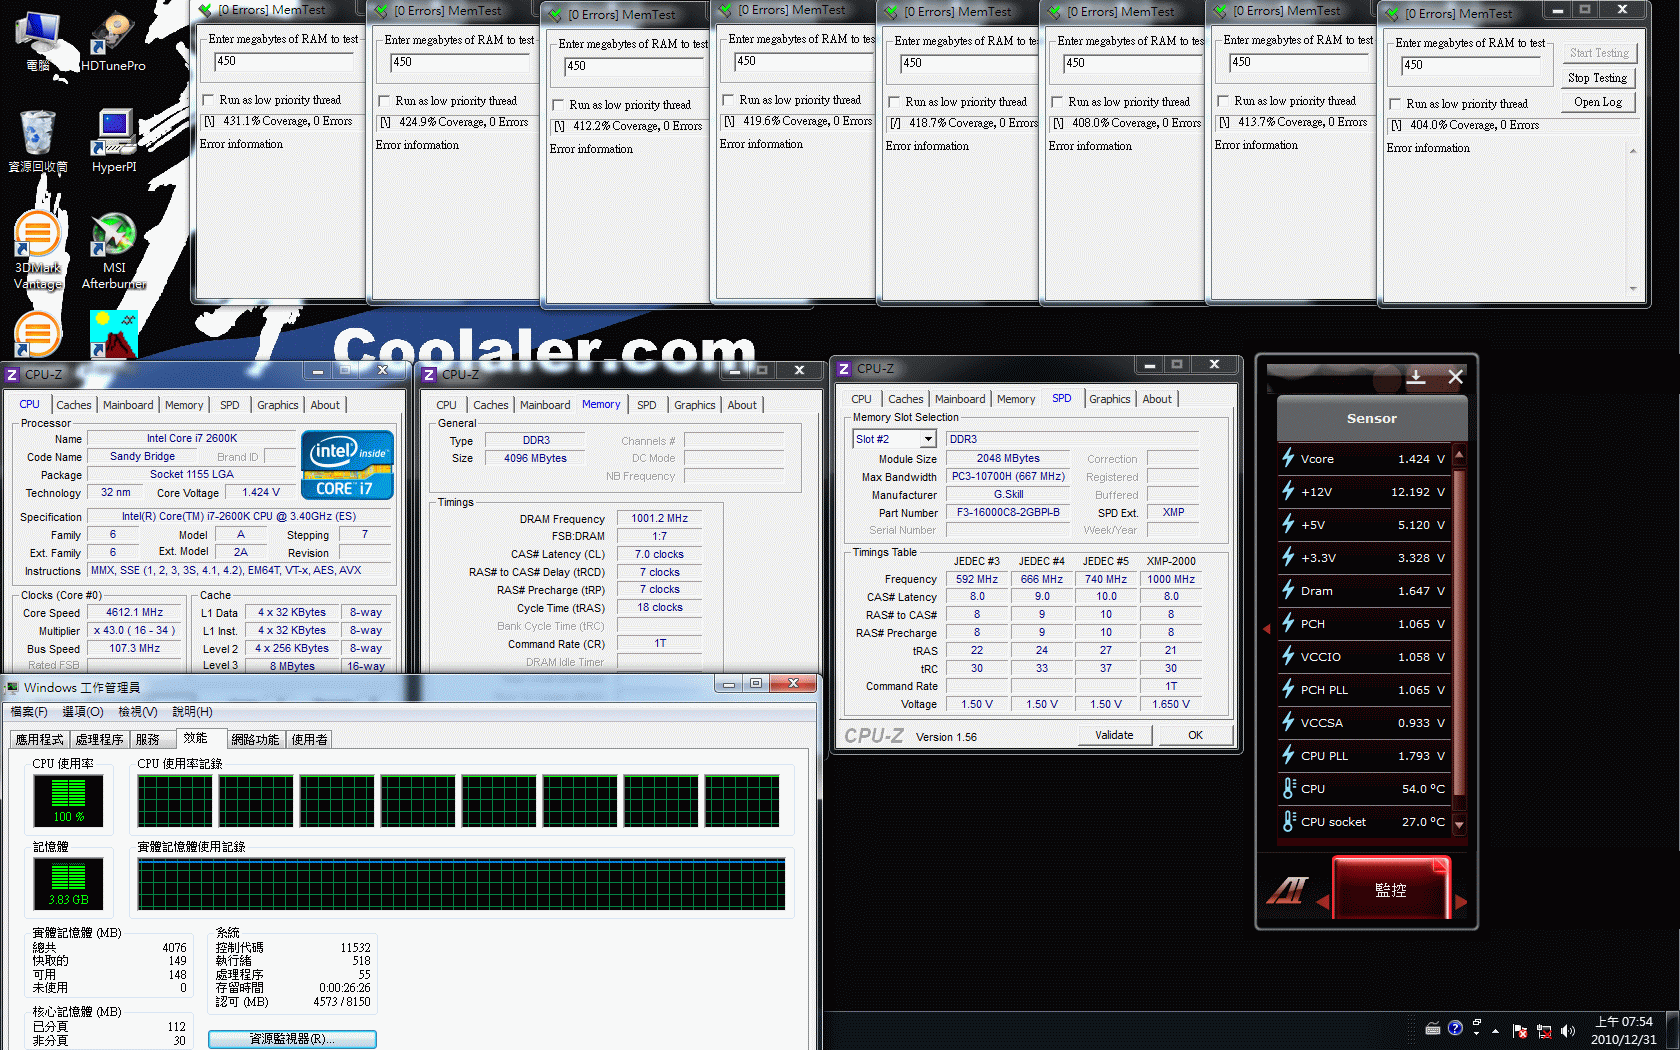Image resolution: width=1680 pixels, height=1050 pixels.
Task: Switch to the 網路功能 tab in Task Manager
Action: [255, 739]
